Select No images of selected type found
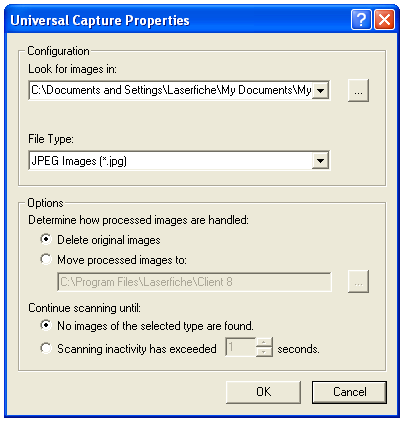 pos(46,325)
